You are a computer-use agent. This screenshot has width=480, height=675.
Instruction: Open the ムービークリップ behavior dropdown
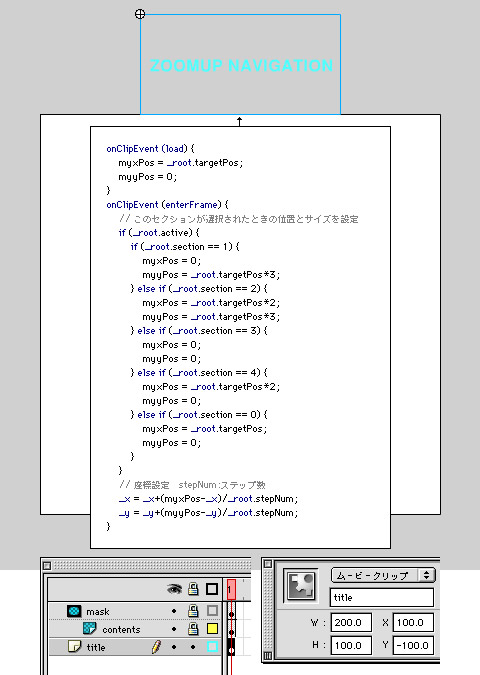(x=383, y=575)
